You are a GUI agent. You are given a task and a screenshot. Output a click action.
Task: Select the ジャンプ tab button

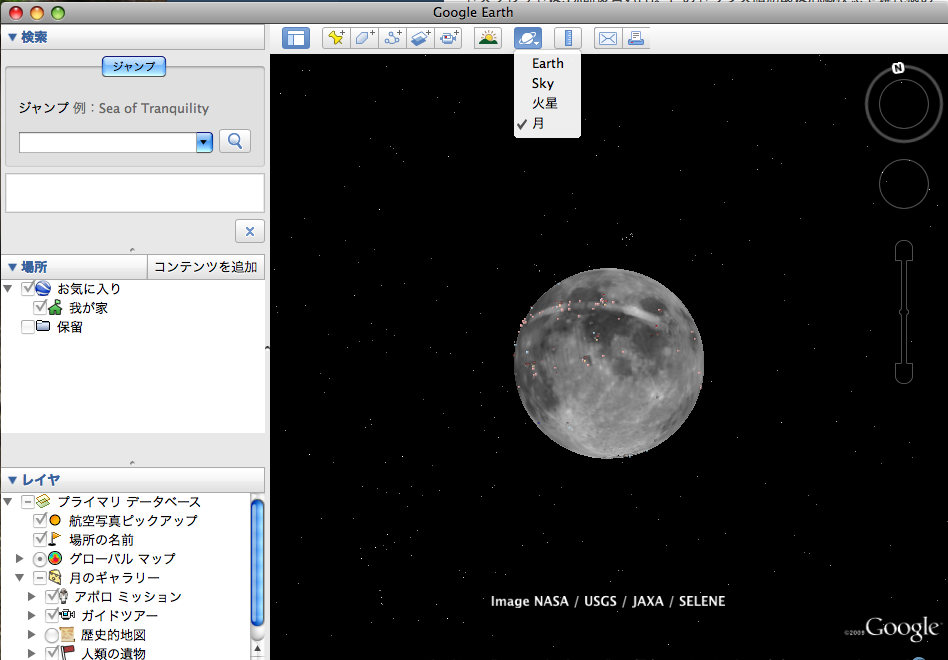134,66
